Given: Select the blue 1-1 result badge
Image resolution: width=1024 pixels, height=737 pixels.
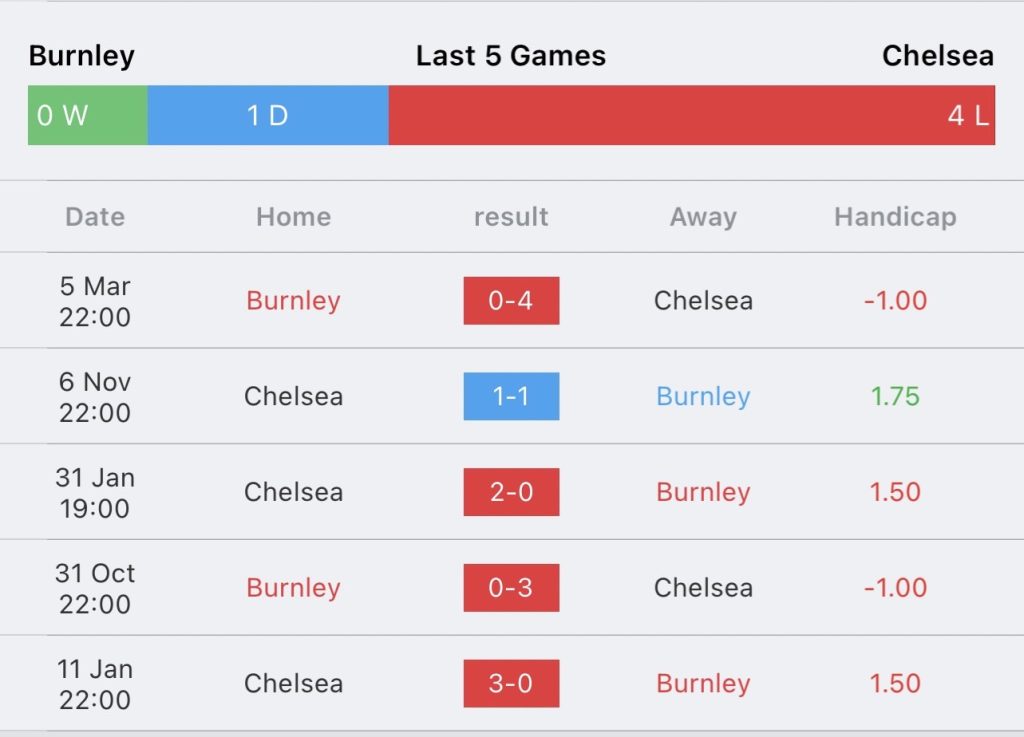Looking at the screenshot, I should (511, 396).
